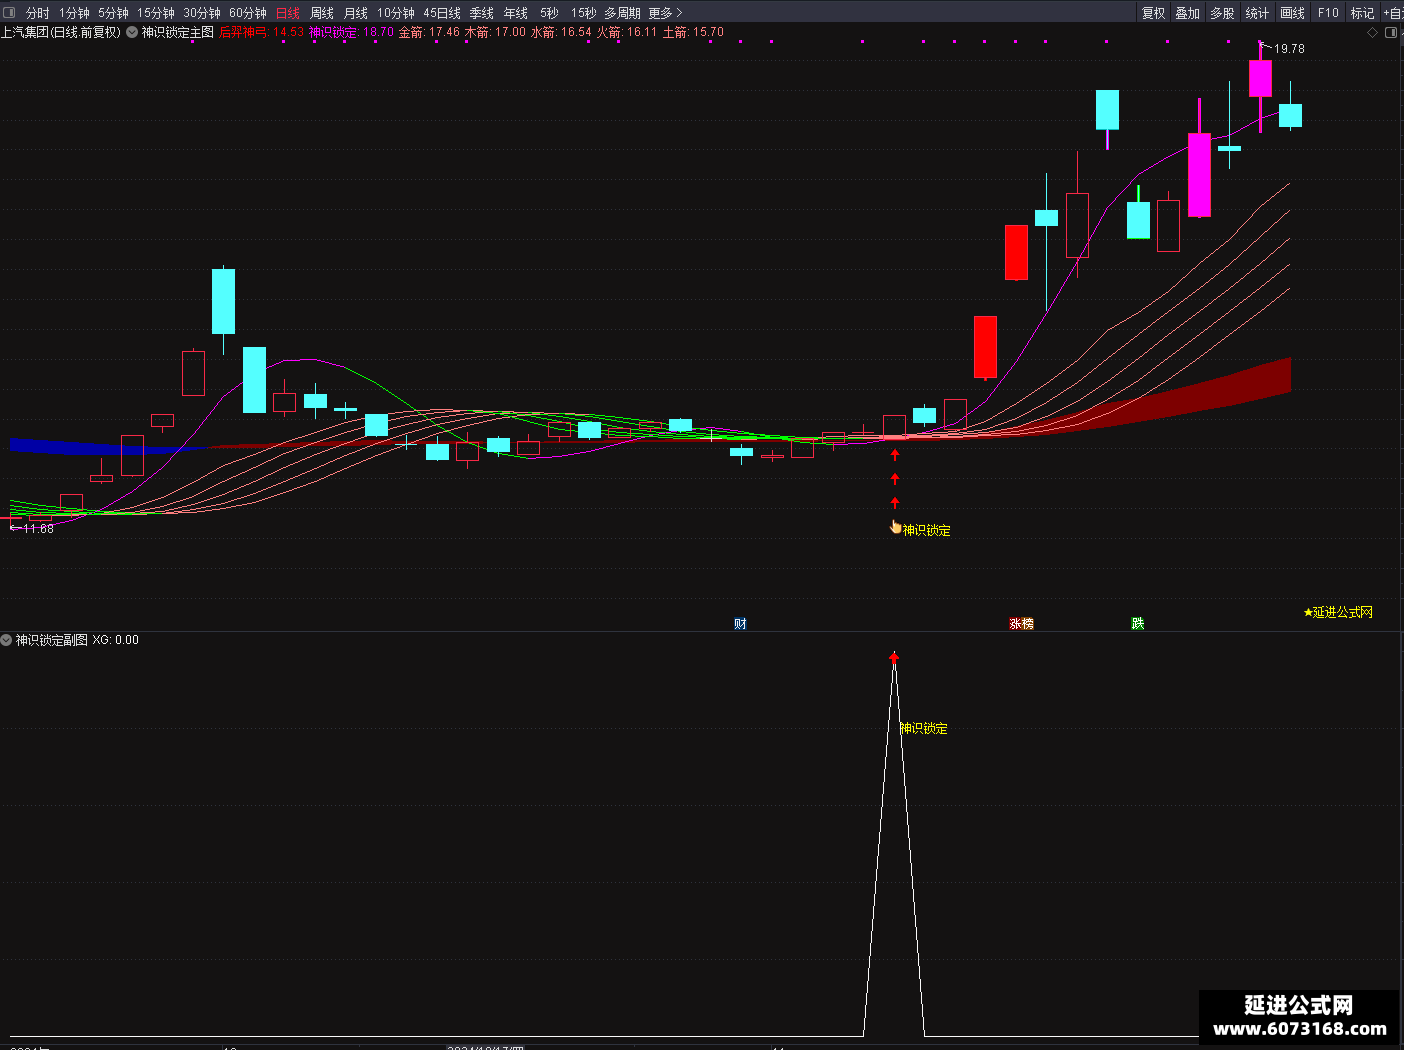
Task: Toggle the right side panel icon
Action: [1390, 33]
